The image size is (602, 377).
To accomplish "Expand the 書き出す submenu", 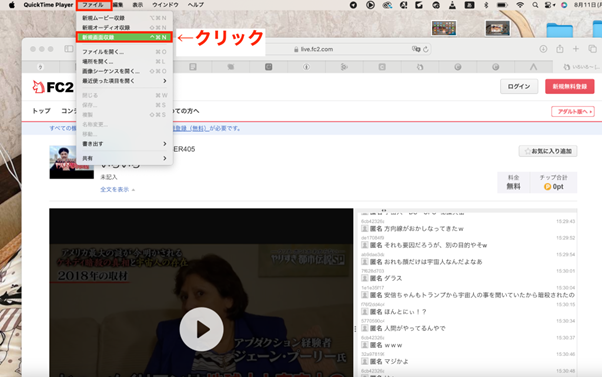I will (124, 144).
